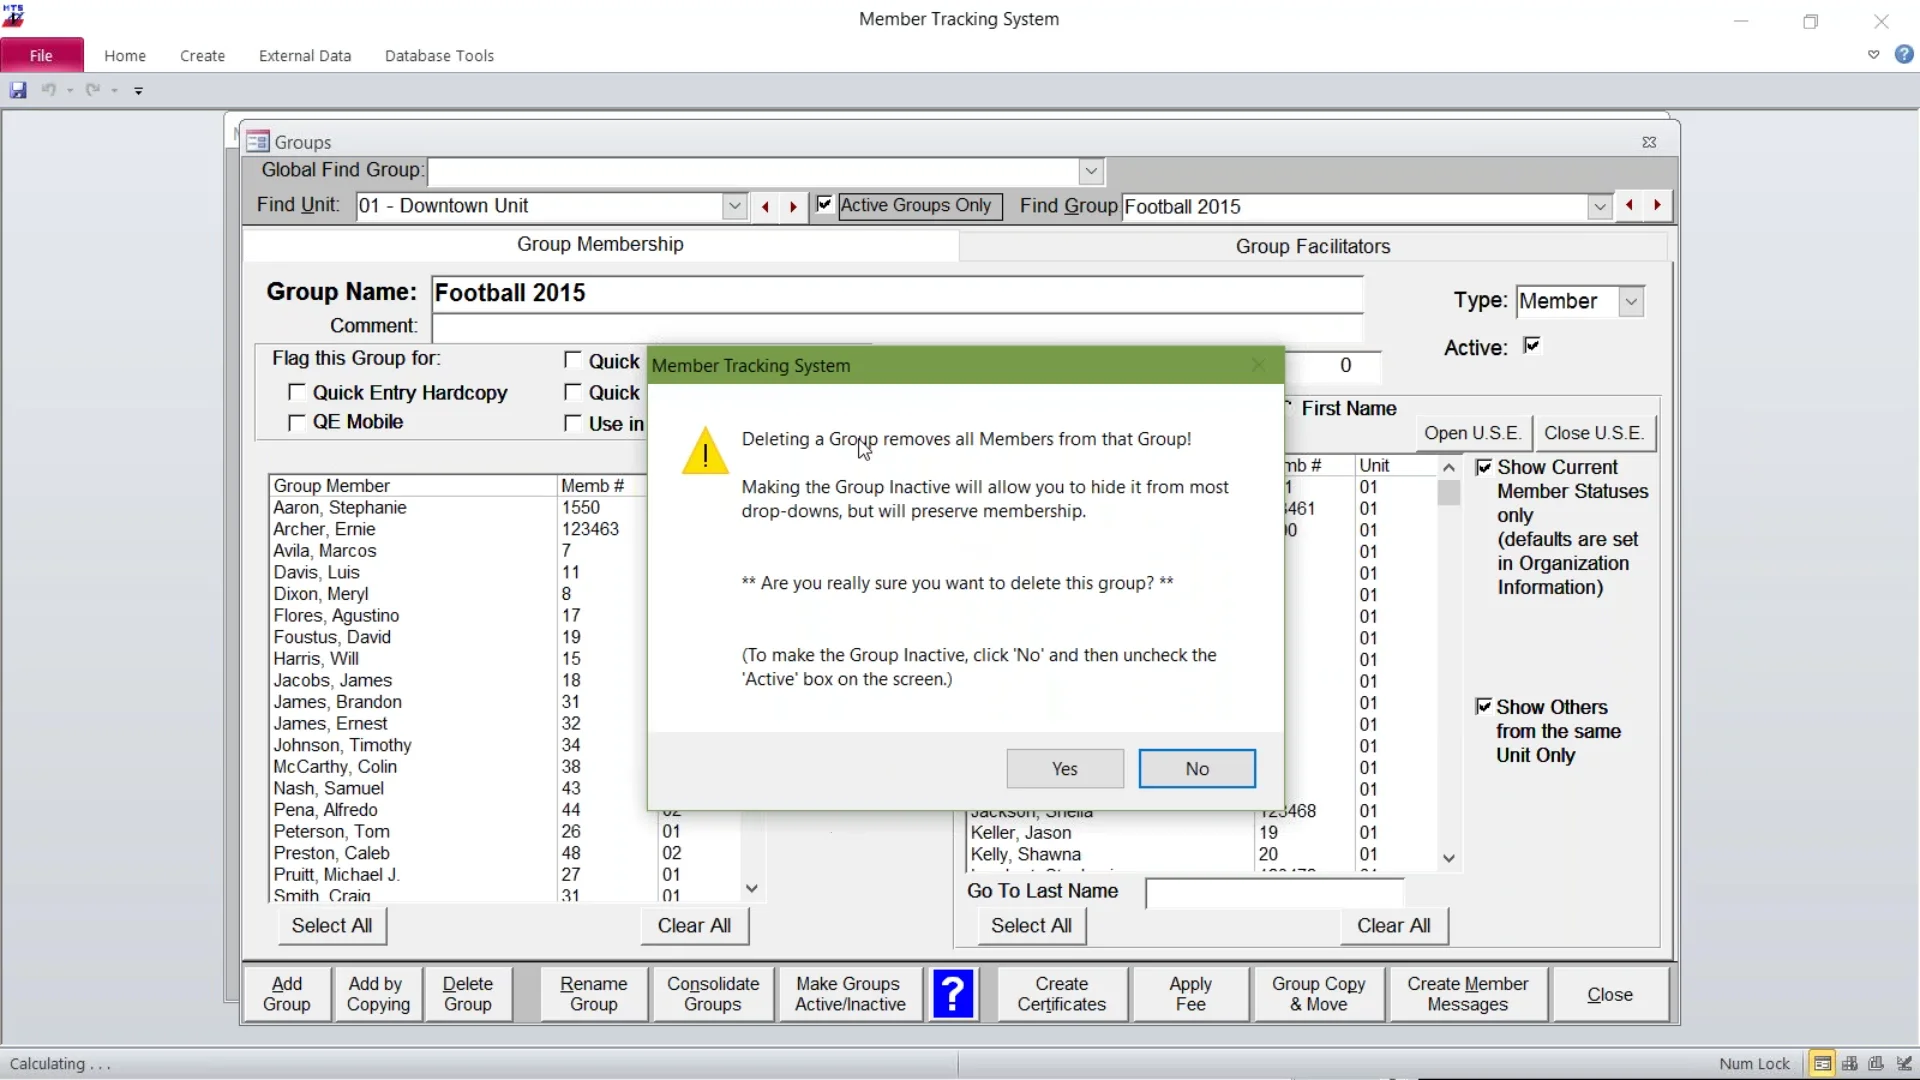Open the Home ribbon tab

[x=125, y=56]
